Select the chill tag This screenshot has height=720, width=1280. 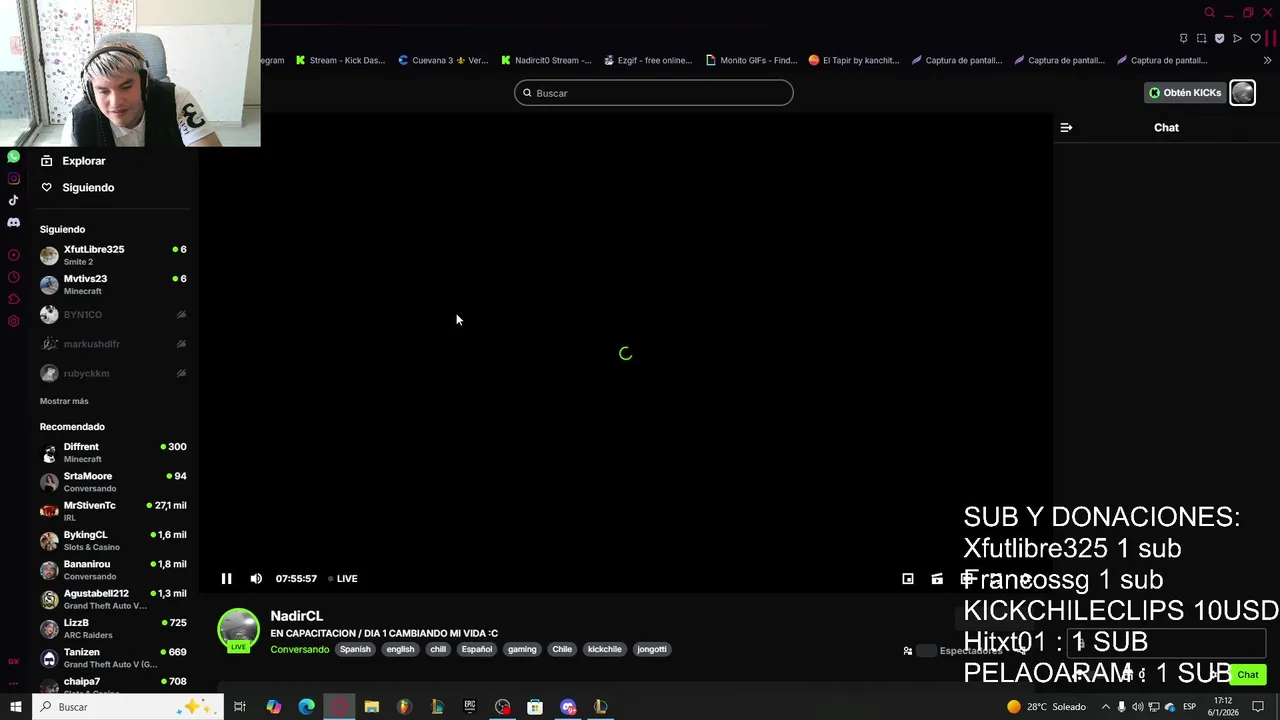(438, 649)
